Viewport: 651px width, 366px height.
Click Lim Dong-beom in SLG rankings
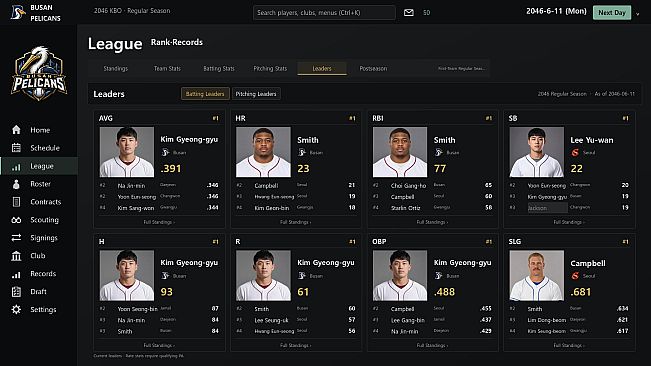(x=547, y=320)
